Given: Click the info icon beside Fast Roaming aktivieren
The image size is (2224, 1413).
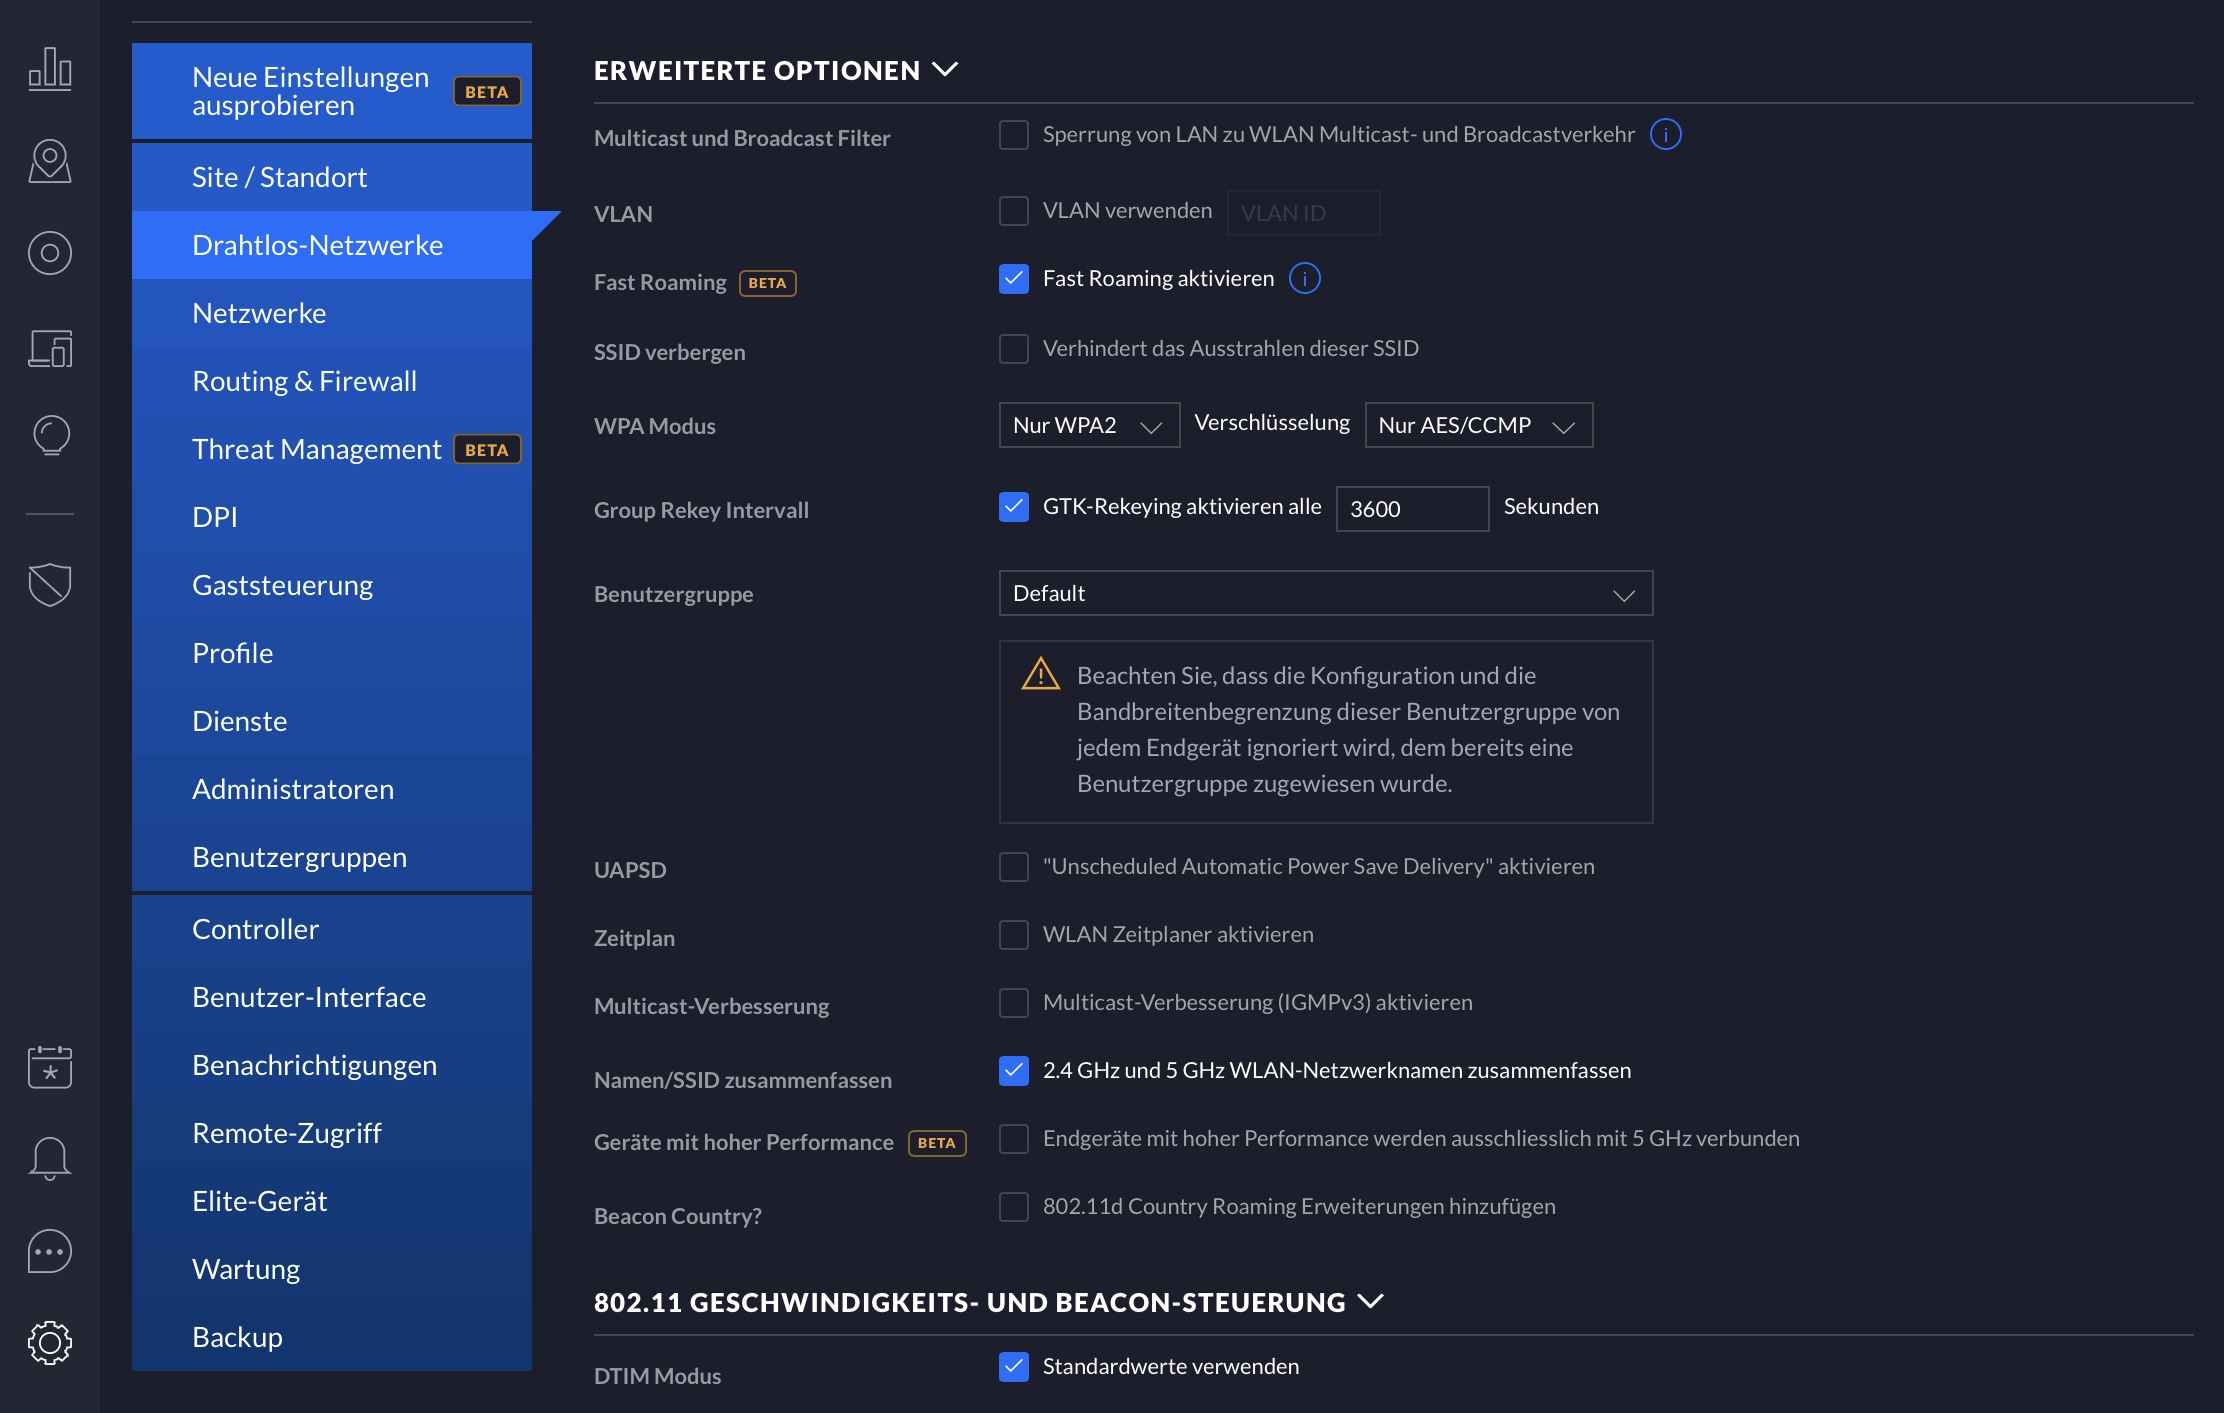Looking at the screenshot, I should pos(1304,279).
